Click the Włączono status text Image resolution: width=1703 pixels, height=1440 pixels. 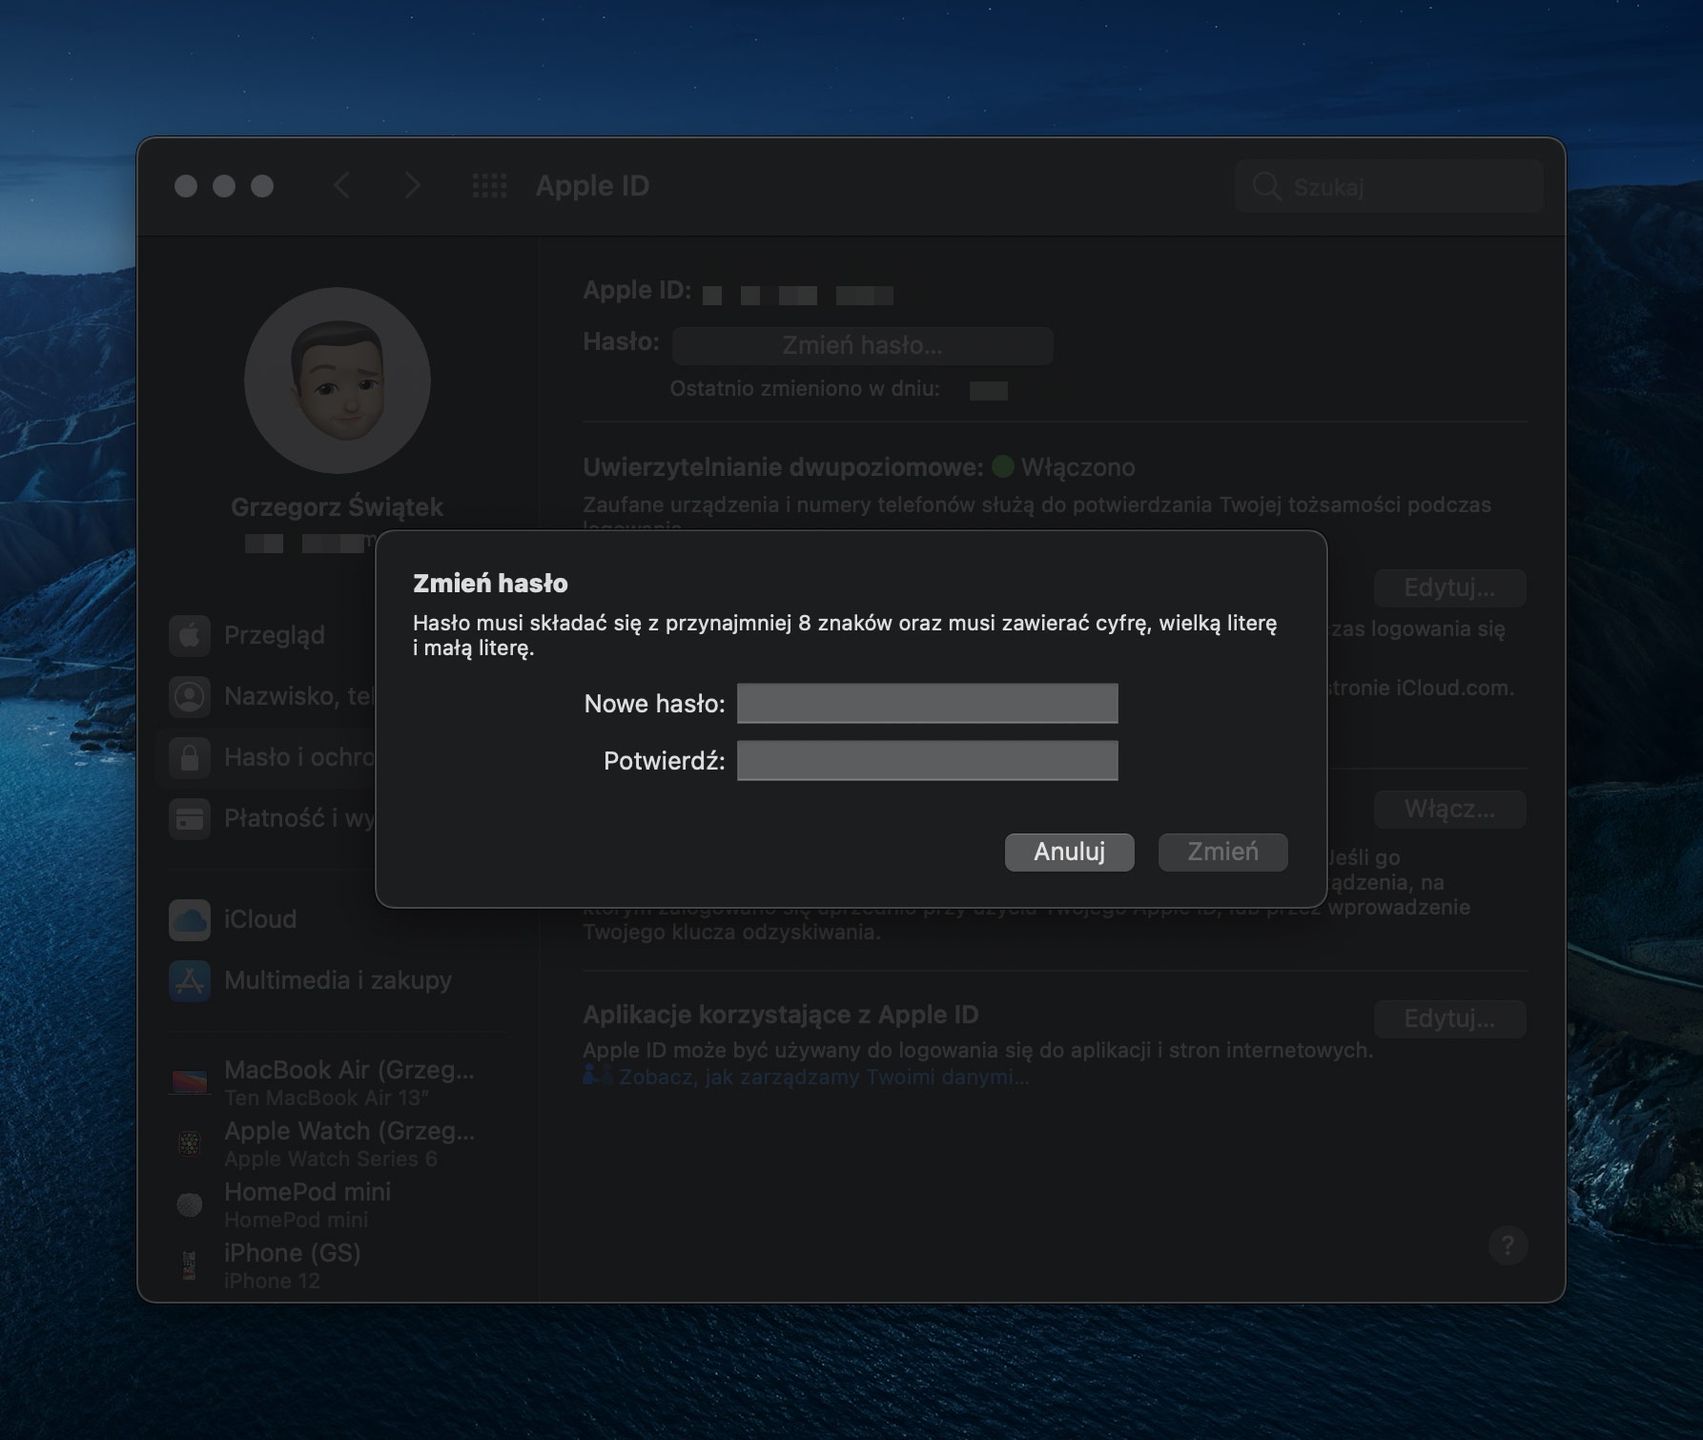(x=1077, y=467)
